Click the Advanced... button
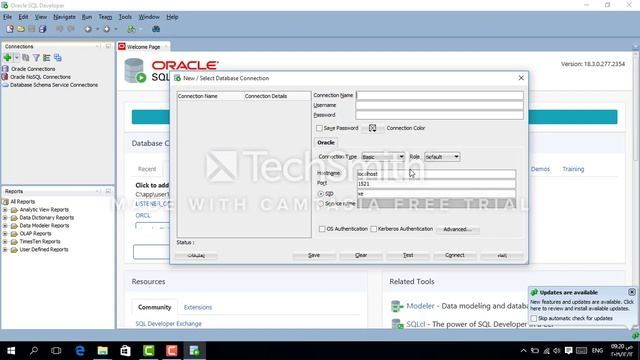The height and width of the screenshot is (360, 640). [457, 229]
